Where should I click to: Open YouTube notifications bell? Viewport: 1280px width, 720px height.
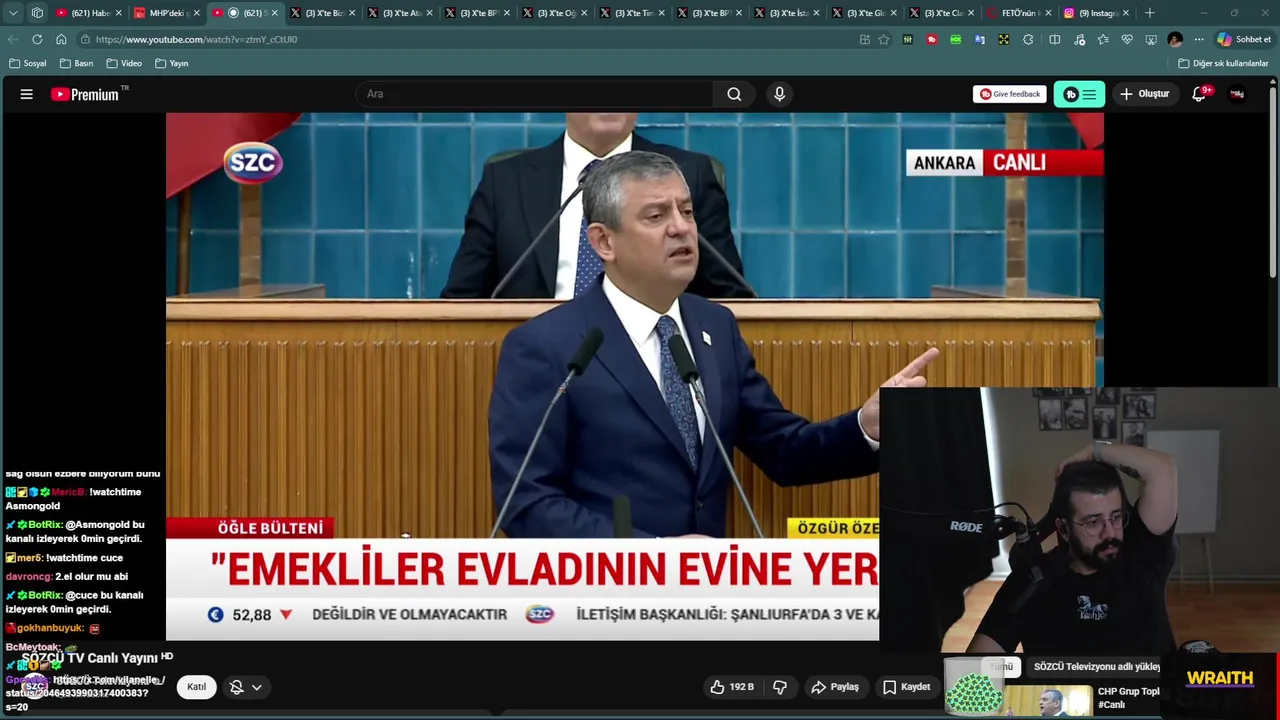point(1199,94)
